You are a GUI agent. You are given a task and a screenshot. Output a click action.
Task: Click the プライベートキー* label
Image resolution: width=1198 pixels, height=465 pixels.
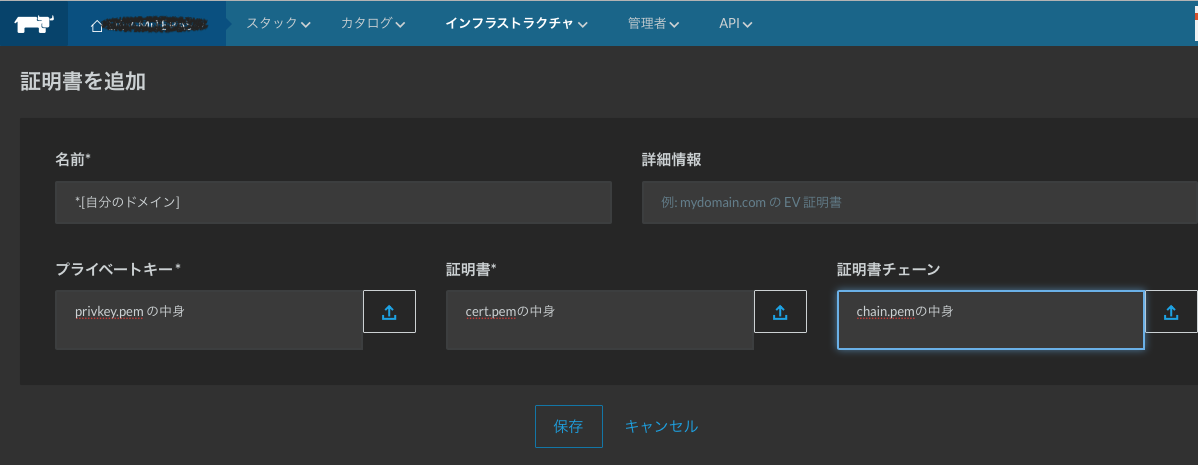tap(118, 269)
